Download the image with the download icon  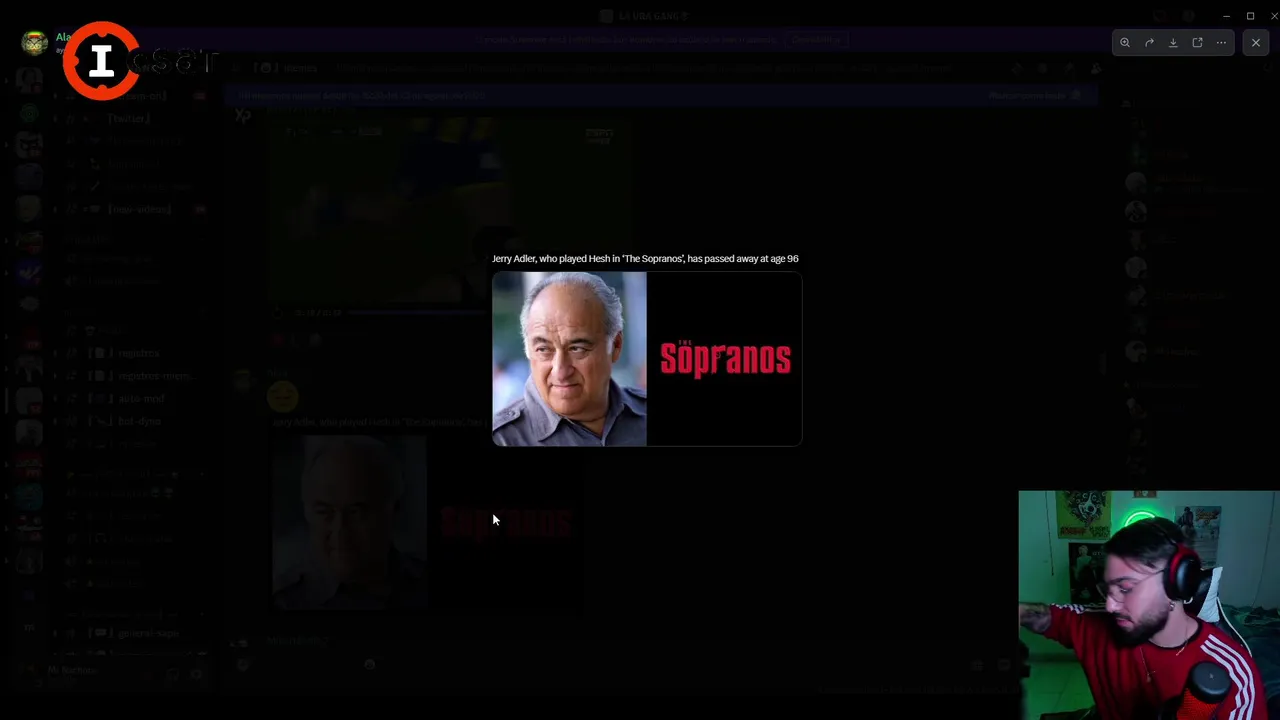pos(1173,43)
